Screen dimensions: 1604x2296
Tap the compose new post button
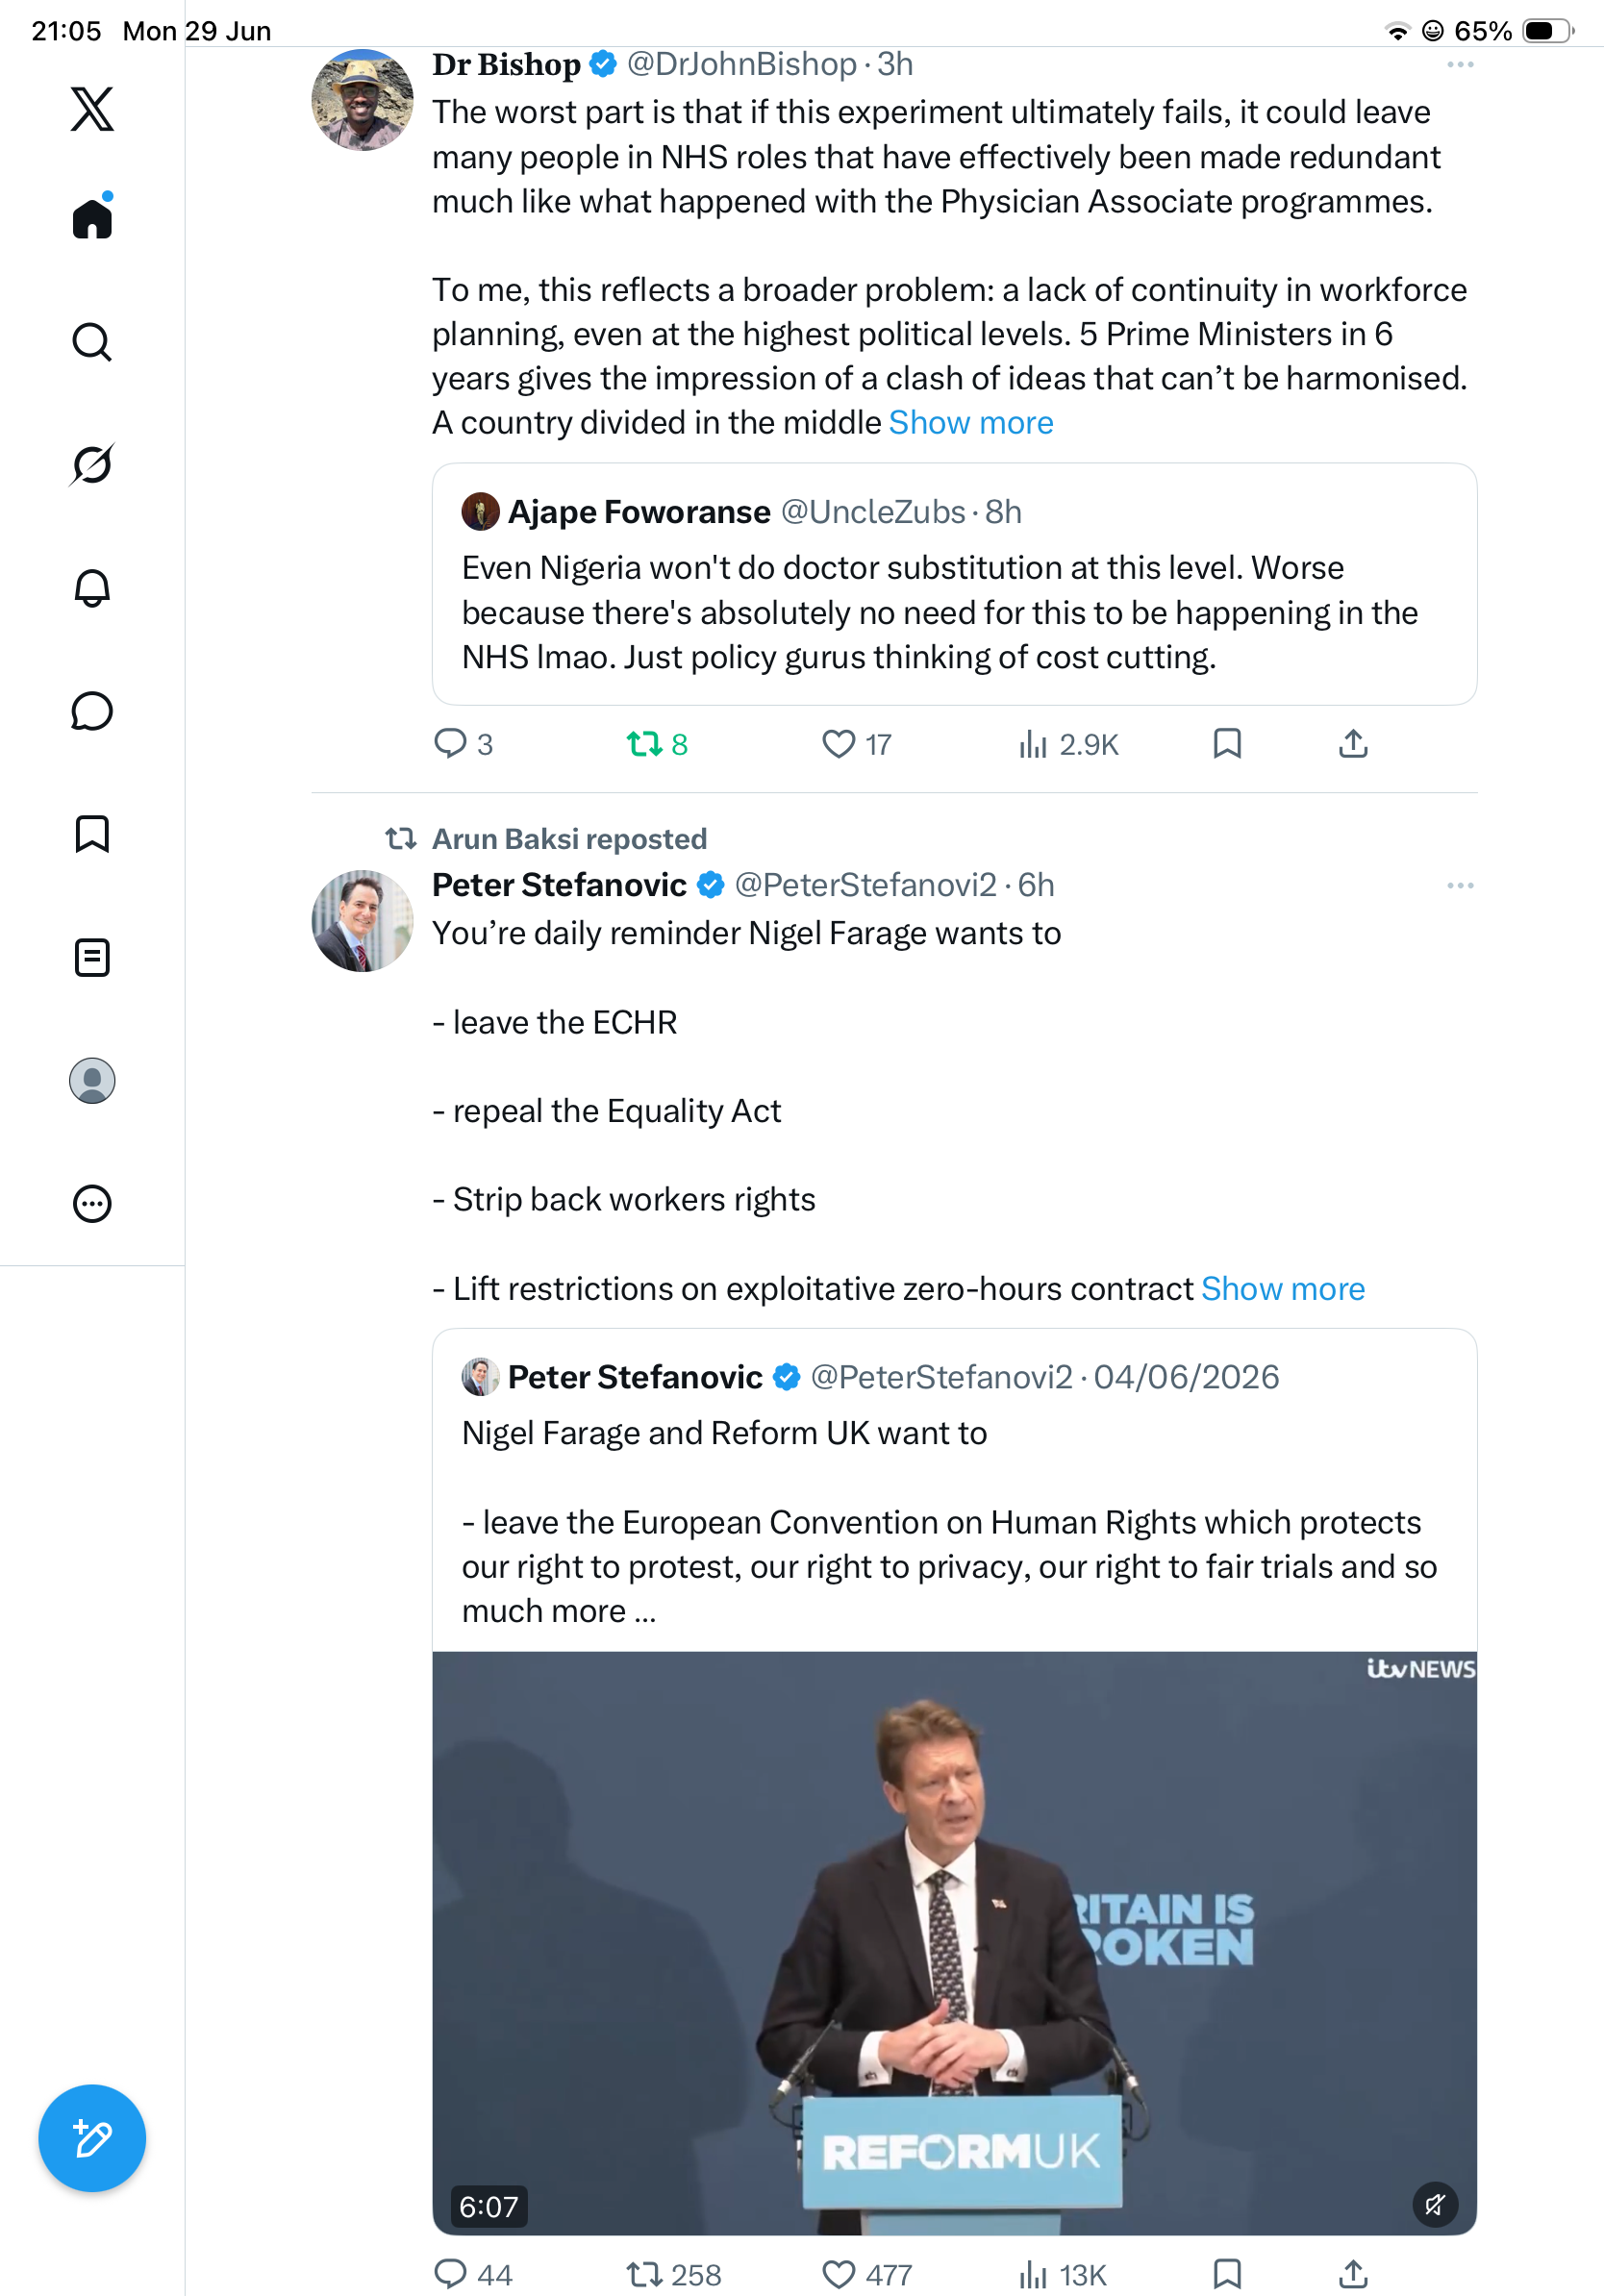point(92,2138)
